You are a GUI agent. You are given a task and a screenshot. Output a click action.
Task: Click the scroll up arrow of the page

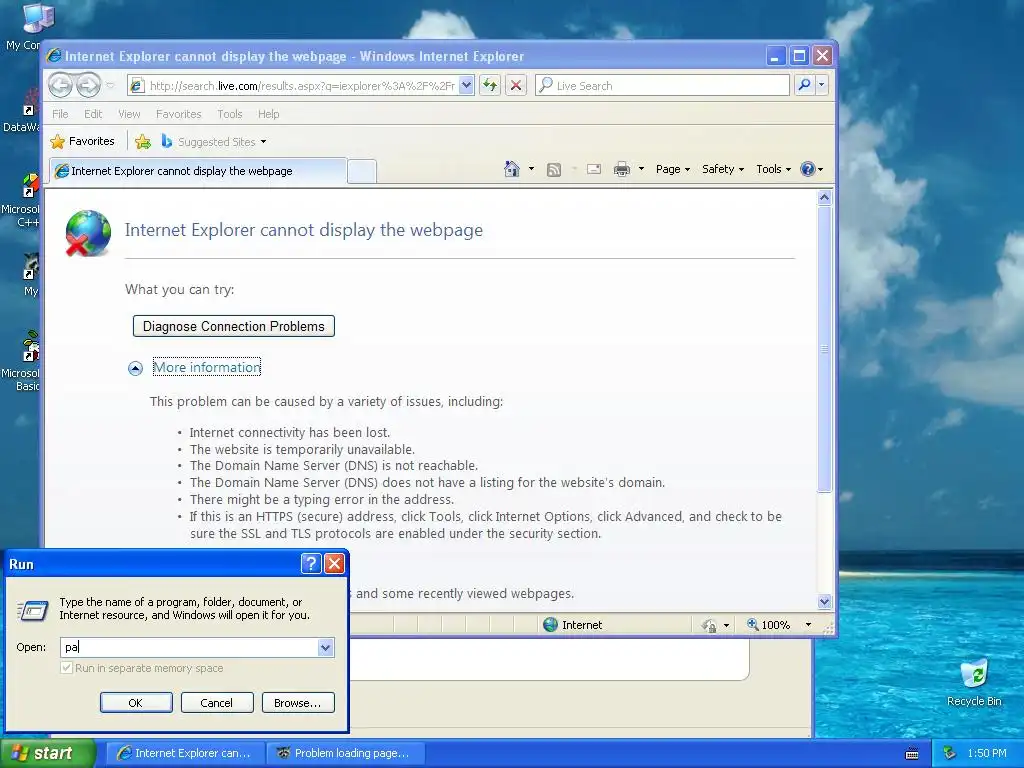click(824, 197)
